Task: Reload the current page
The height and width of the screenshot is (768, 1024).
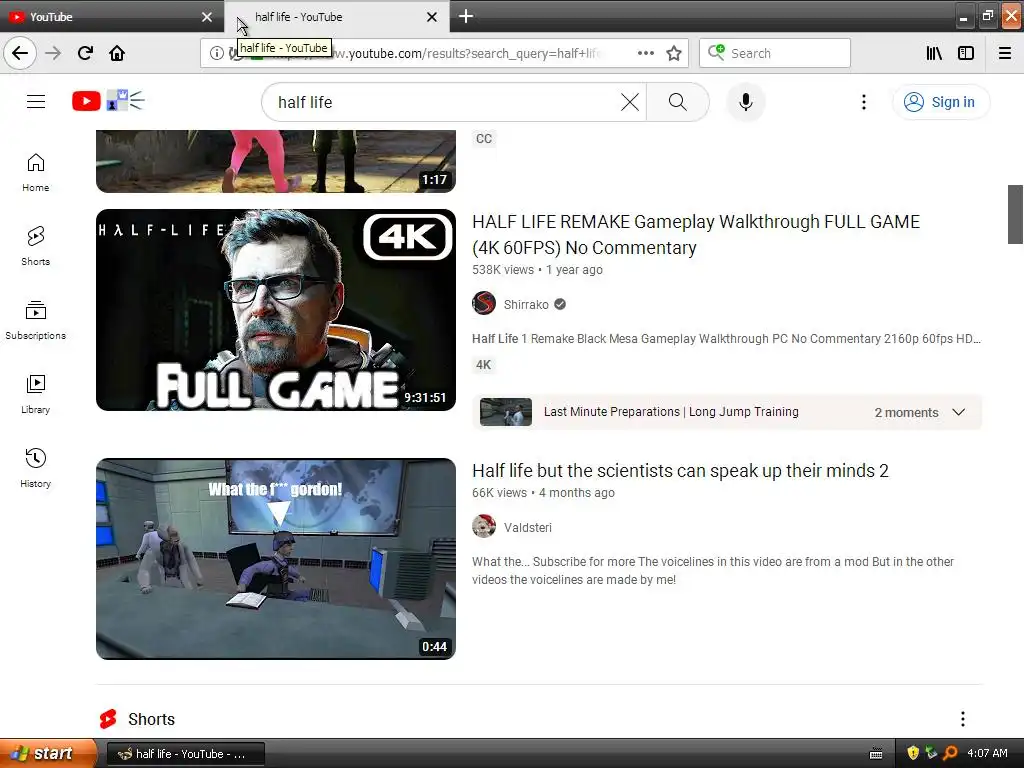Action: 85,53
